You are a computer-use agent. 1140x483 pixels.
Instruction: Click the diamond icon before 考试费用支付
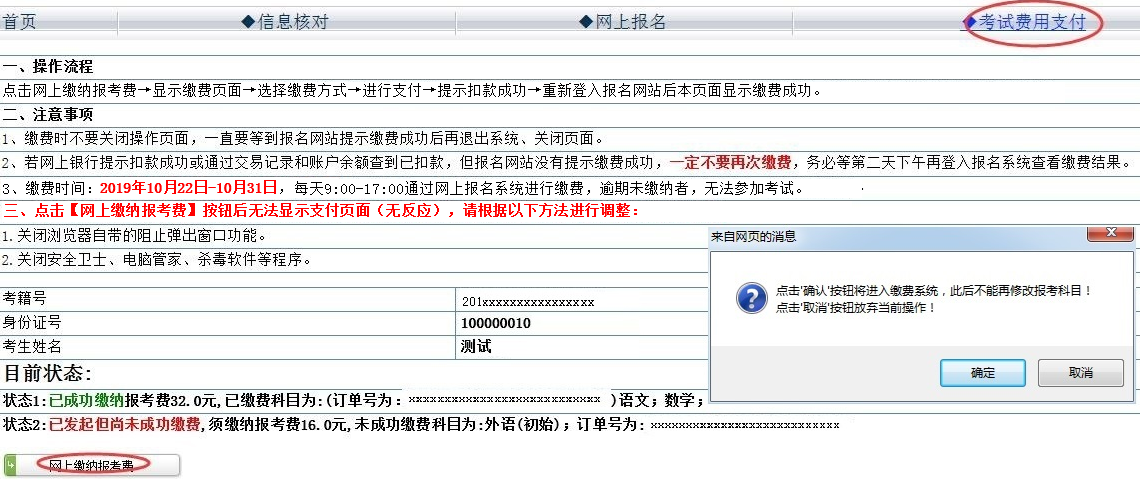pos(968,22)
